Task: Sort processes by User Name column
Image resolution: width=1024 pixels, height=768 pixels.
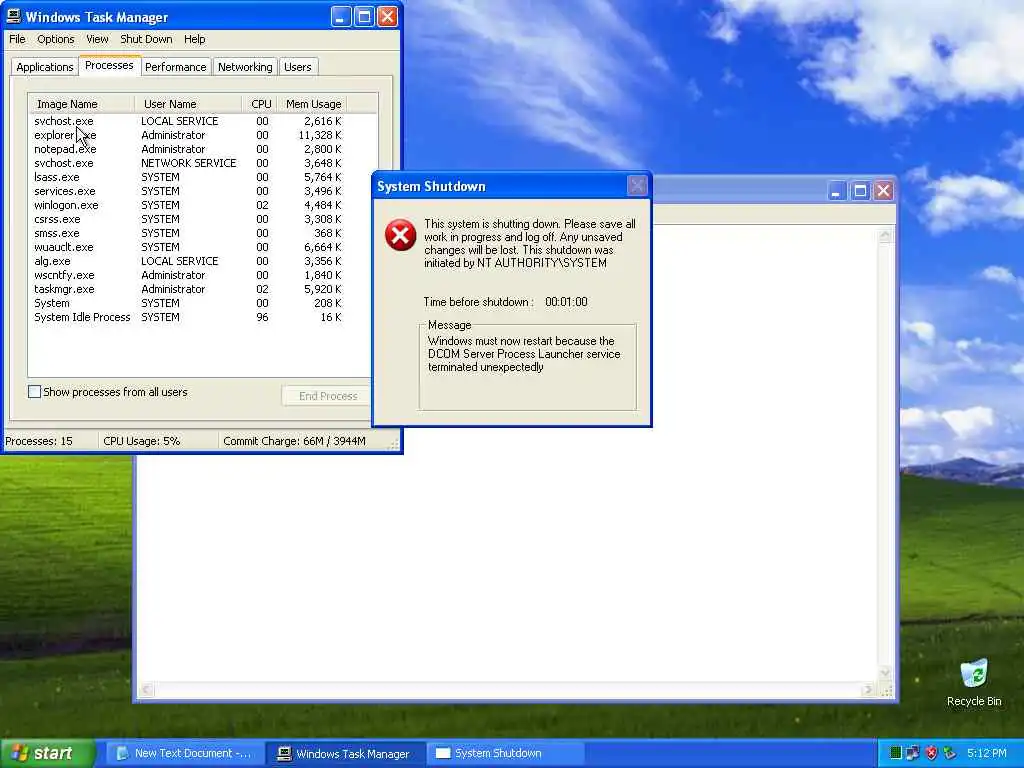Action: click(x=188, y=104)
